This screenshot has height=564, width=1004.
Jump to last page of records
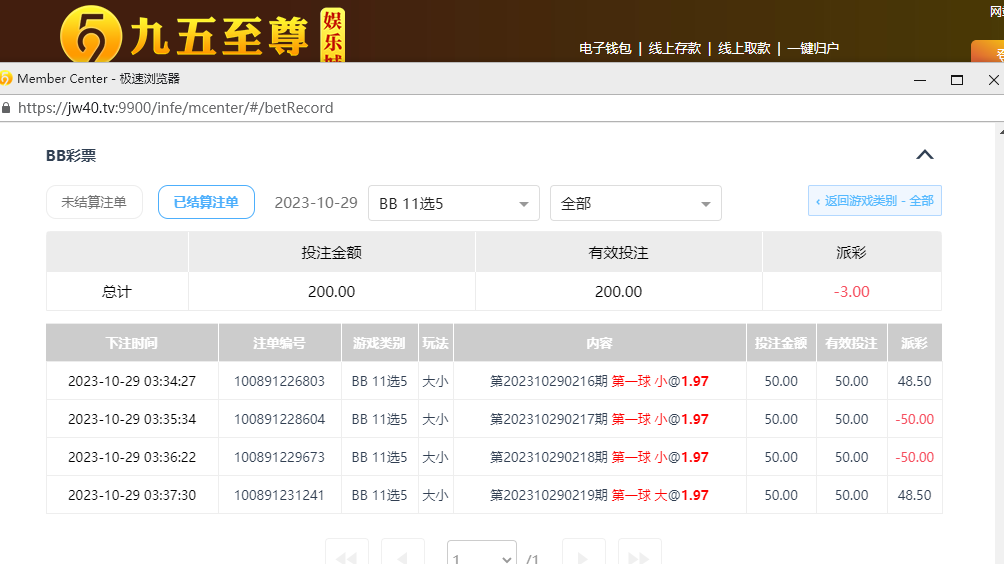[x=640, y=555]
